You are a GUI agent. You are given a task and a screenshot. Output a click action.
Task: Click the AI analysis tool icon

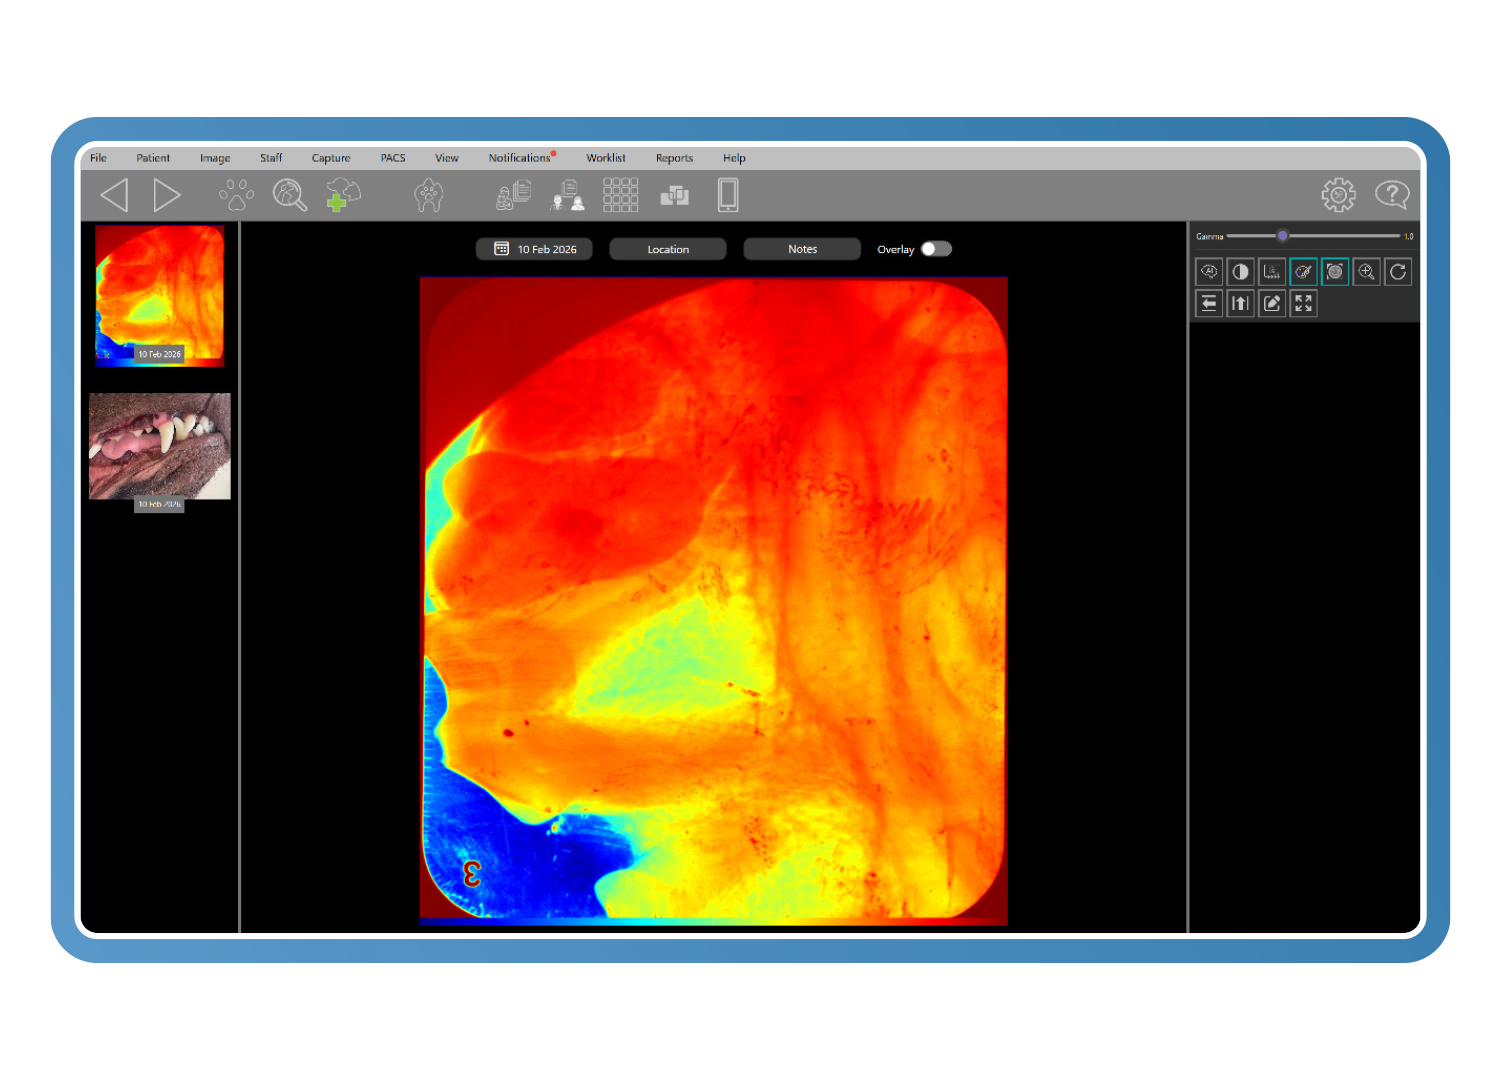(x=1209, y=272)
